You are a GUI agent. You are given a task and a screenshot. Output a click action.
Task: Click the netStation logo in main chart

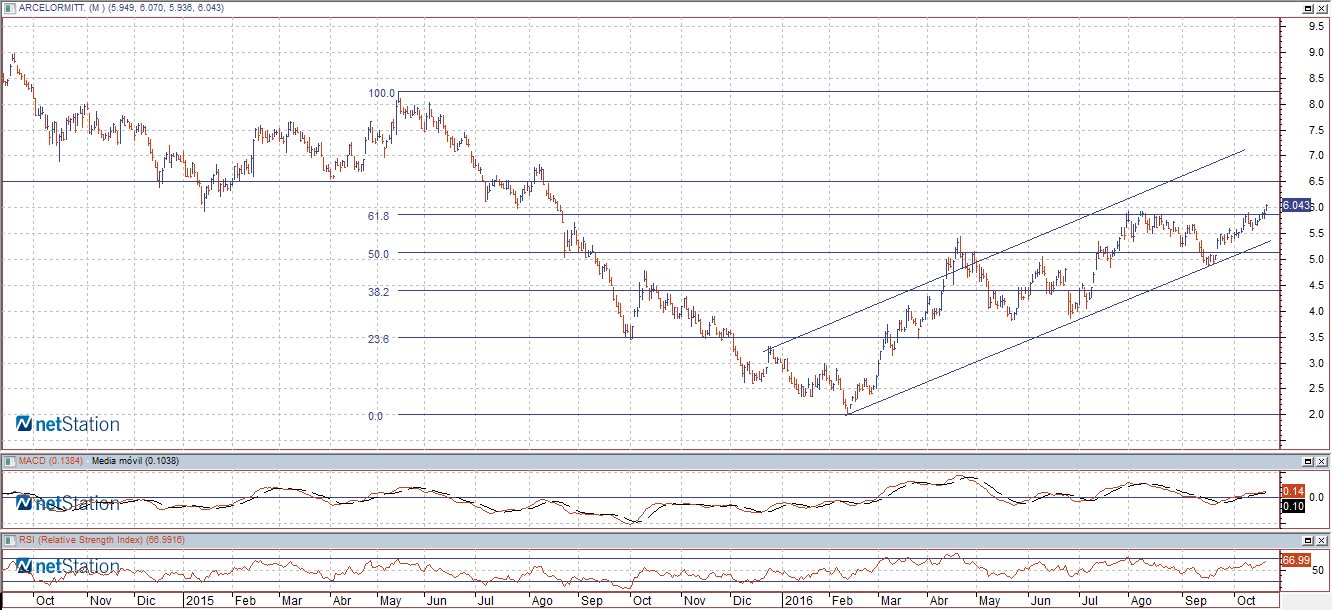(x=68, y=425)
